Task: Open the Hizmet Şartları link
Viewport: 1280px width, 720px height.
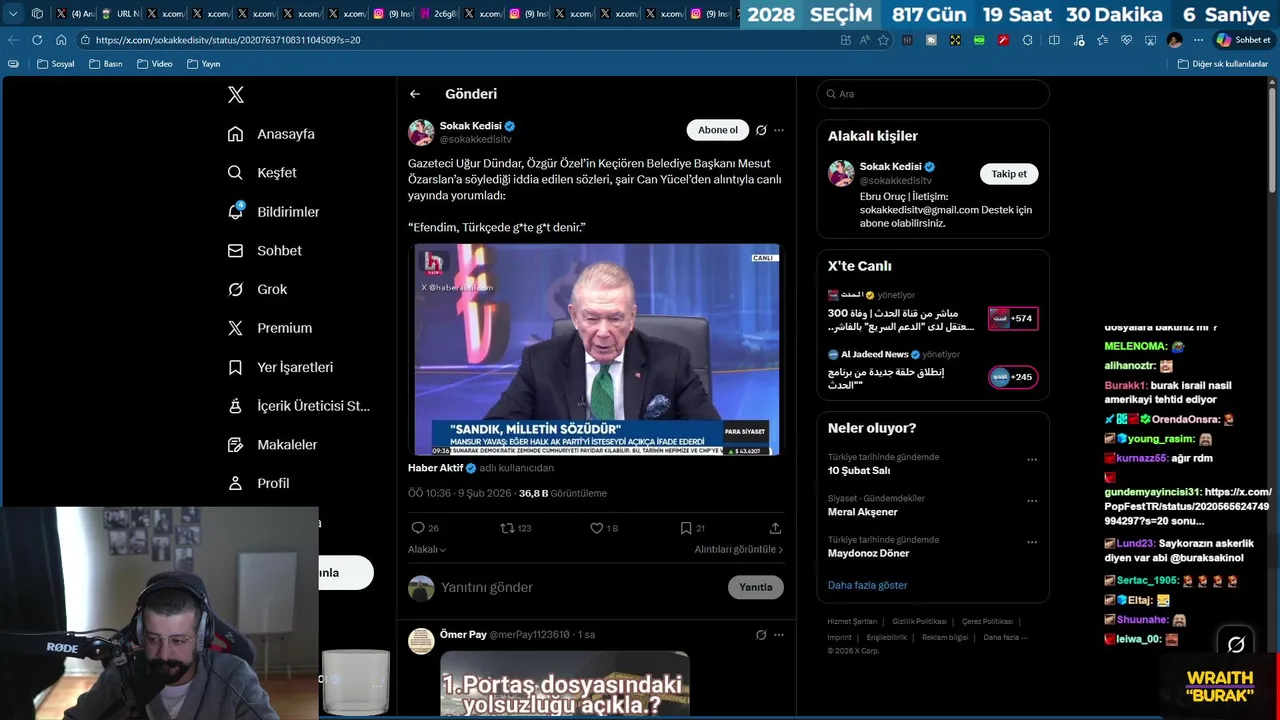Action: click(x=852, y=622)
